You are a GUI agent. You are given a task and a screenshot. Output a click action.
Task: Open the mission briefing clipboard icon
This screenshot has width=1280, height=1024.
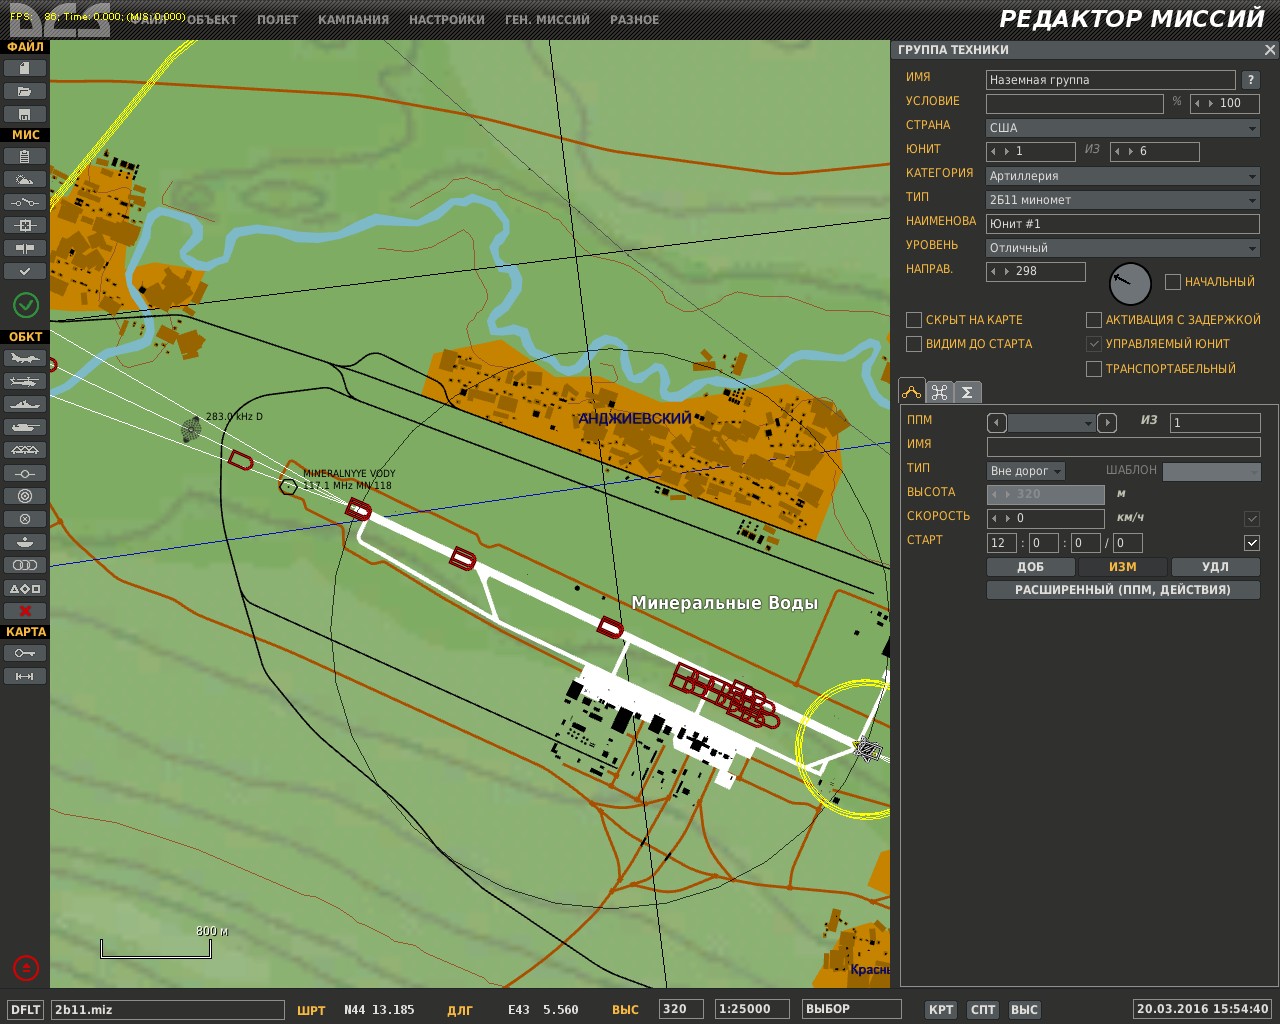[x=25, y=156]
